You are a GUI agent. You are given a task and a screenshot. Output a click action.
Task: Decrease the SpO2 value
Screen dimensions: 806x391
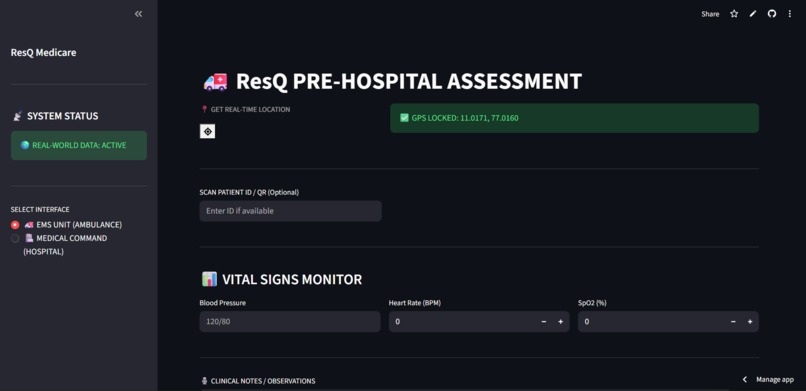tap(733, 322)
